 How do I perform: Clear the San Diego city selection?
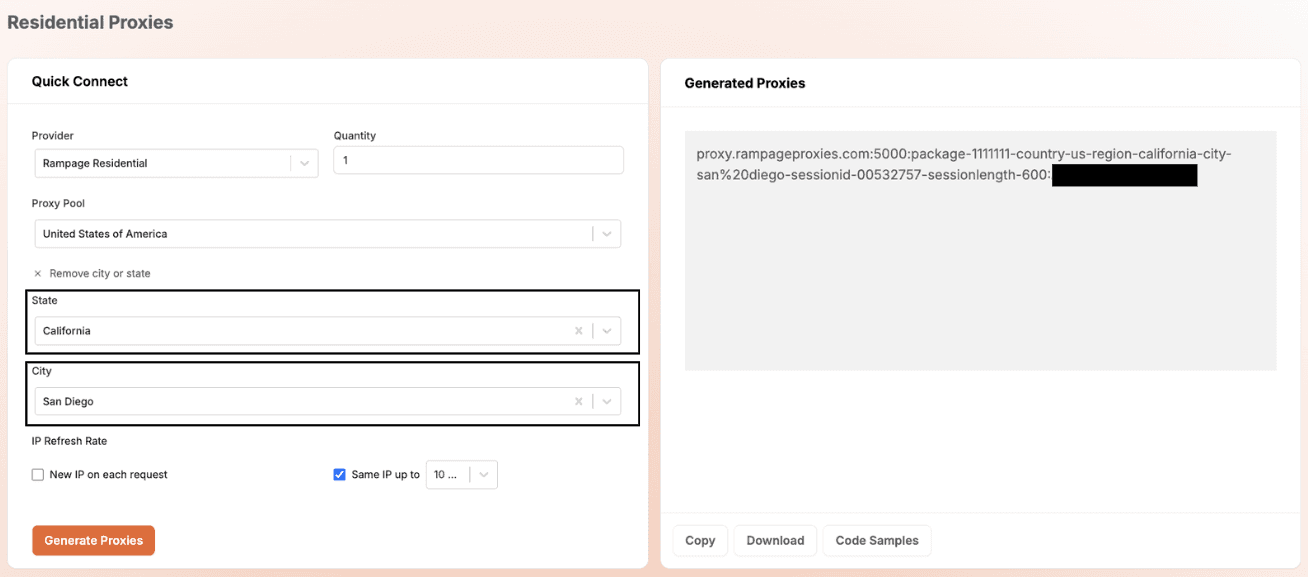pos(578,402)
